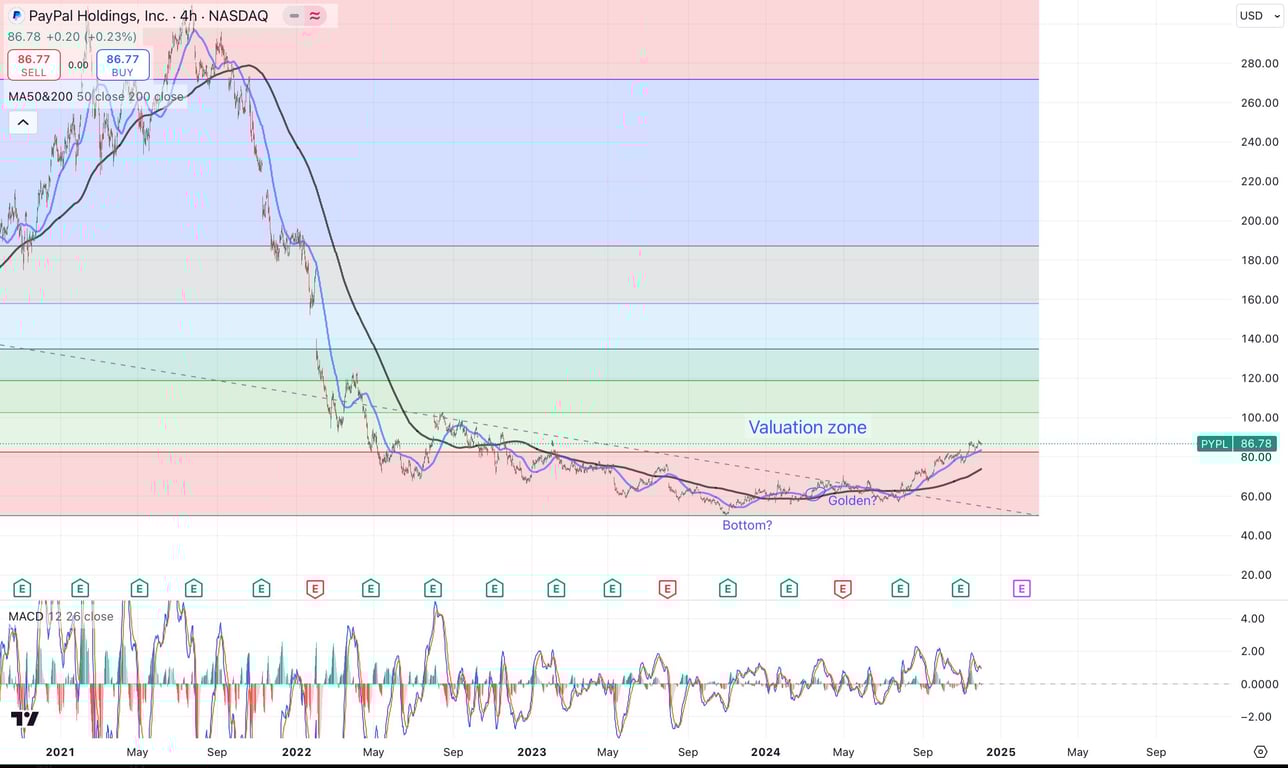
Task: Click the 100.00 price scale label
Action: (x=1259, y=418)
